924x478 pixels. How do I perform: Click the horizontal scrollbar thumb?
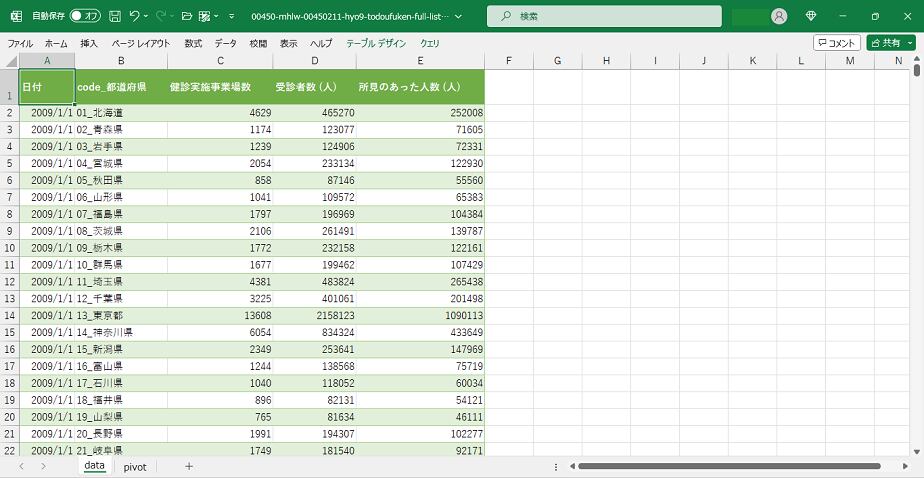click(728, 466)
